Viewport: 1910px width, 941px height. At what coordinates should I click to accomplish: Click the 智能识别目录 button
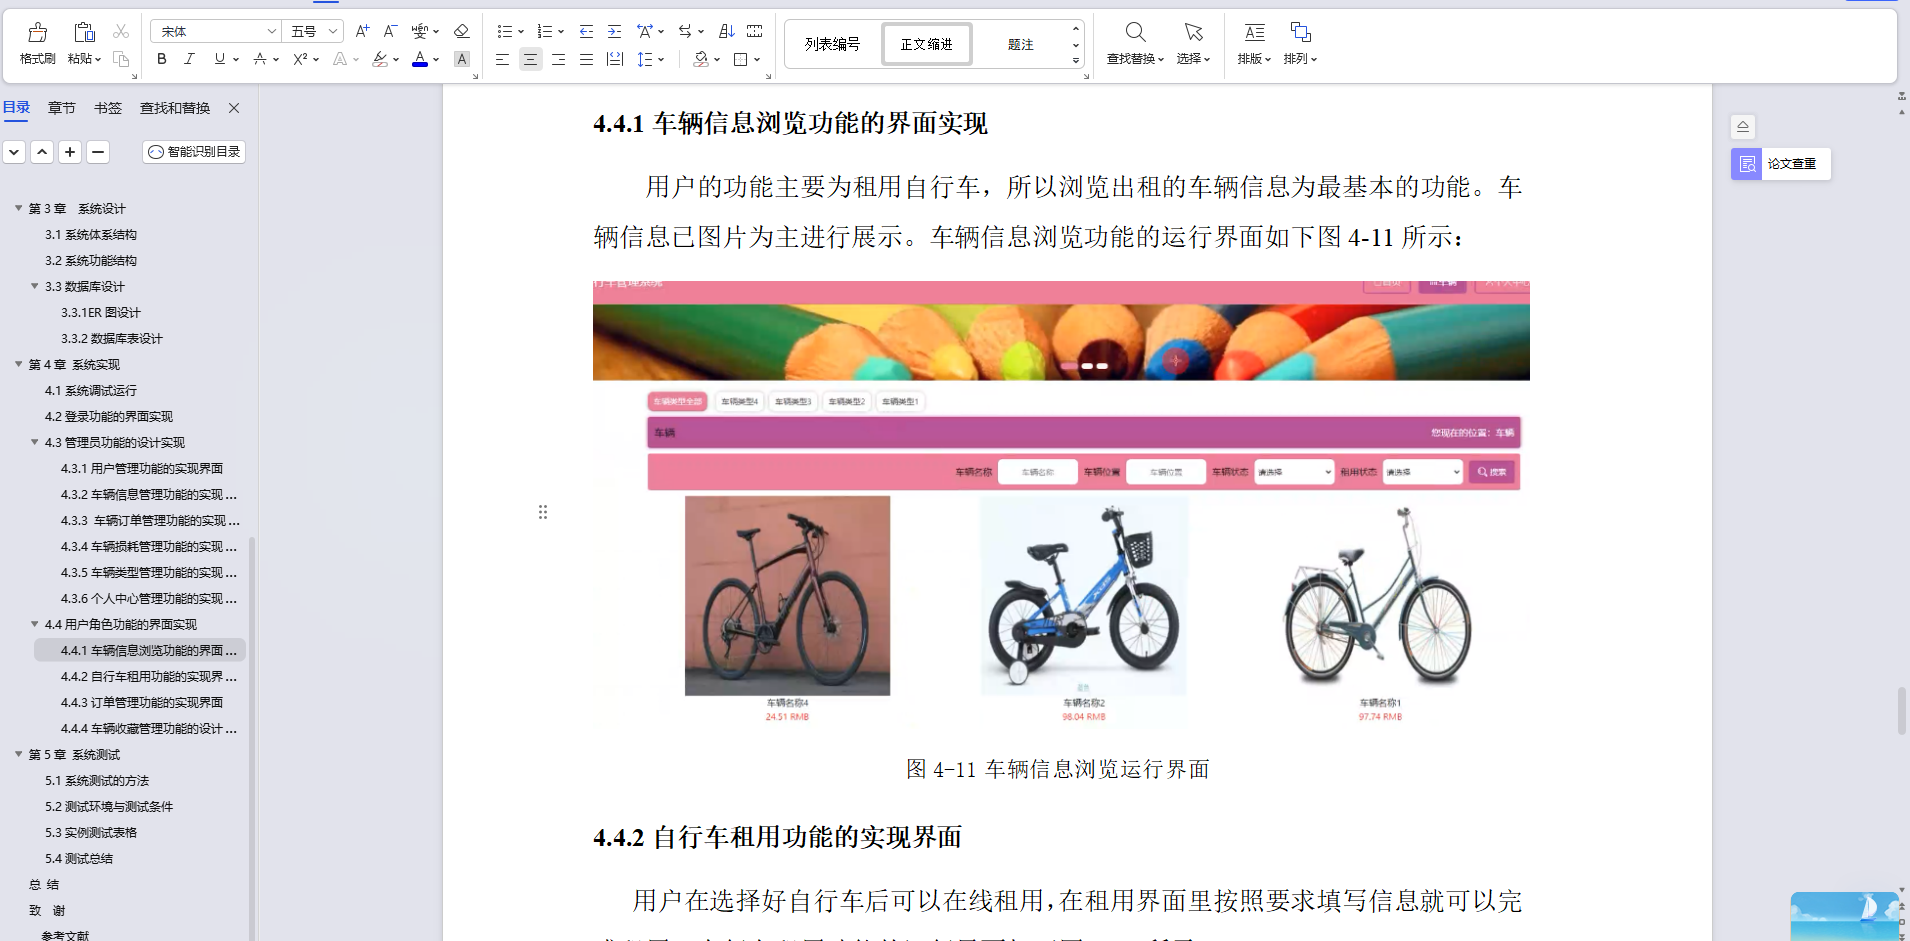pos(194,152)
